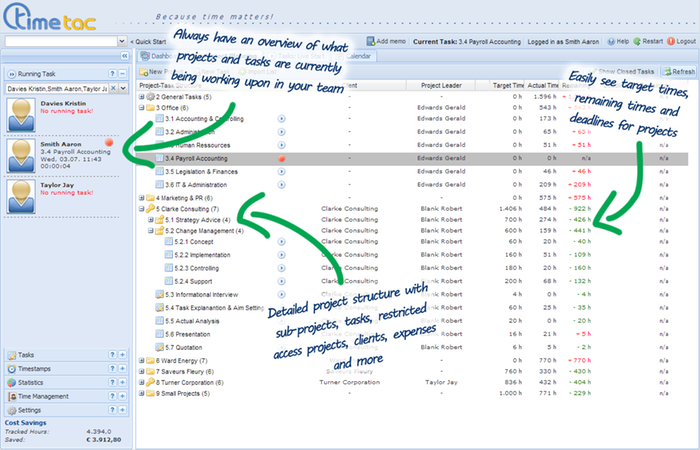Expand Time Management panel plus button

(123, 396)
